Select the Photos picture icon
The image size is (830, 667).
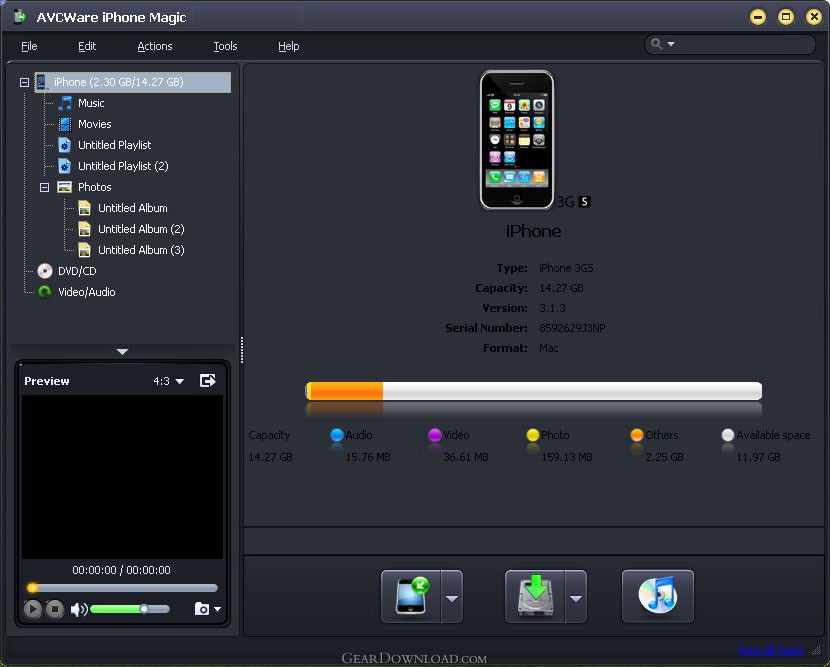click(65, 187)
